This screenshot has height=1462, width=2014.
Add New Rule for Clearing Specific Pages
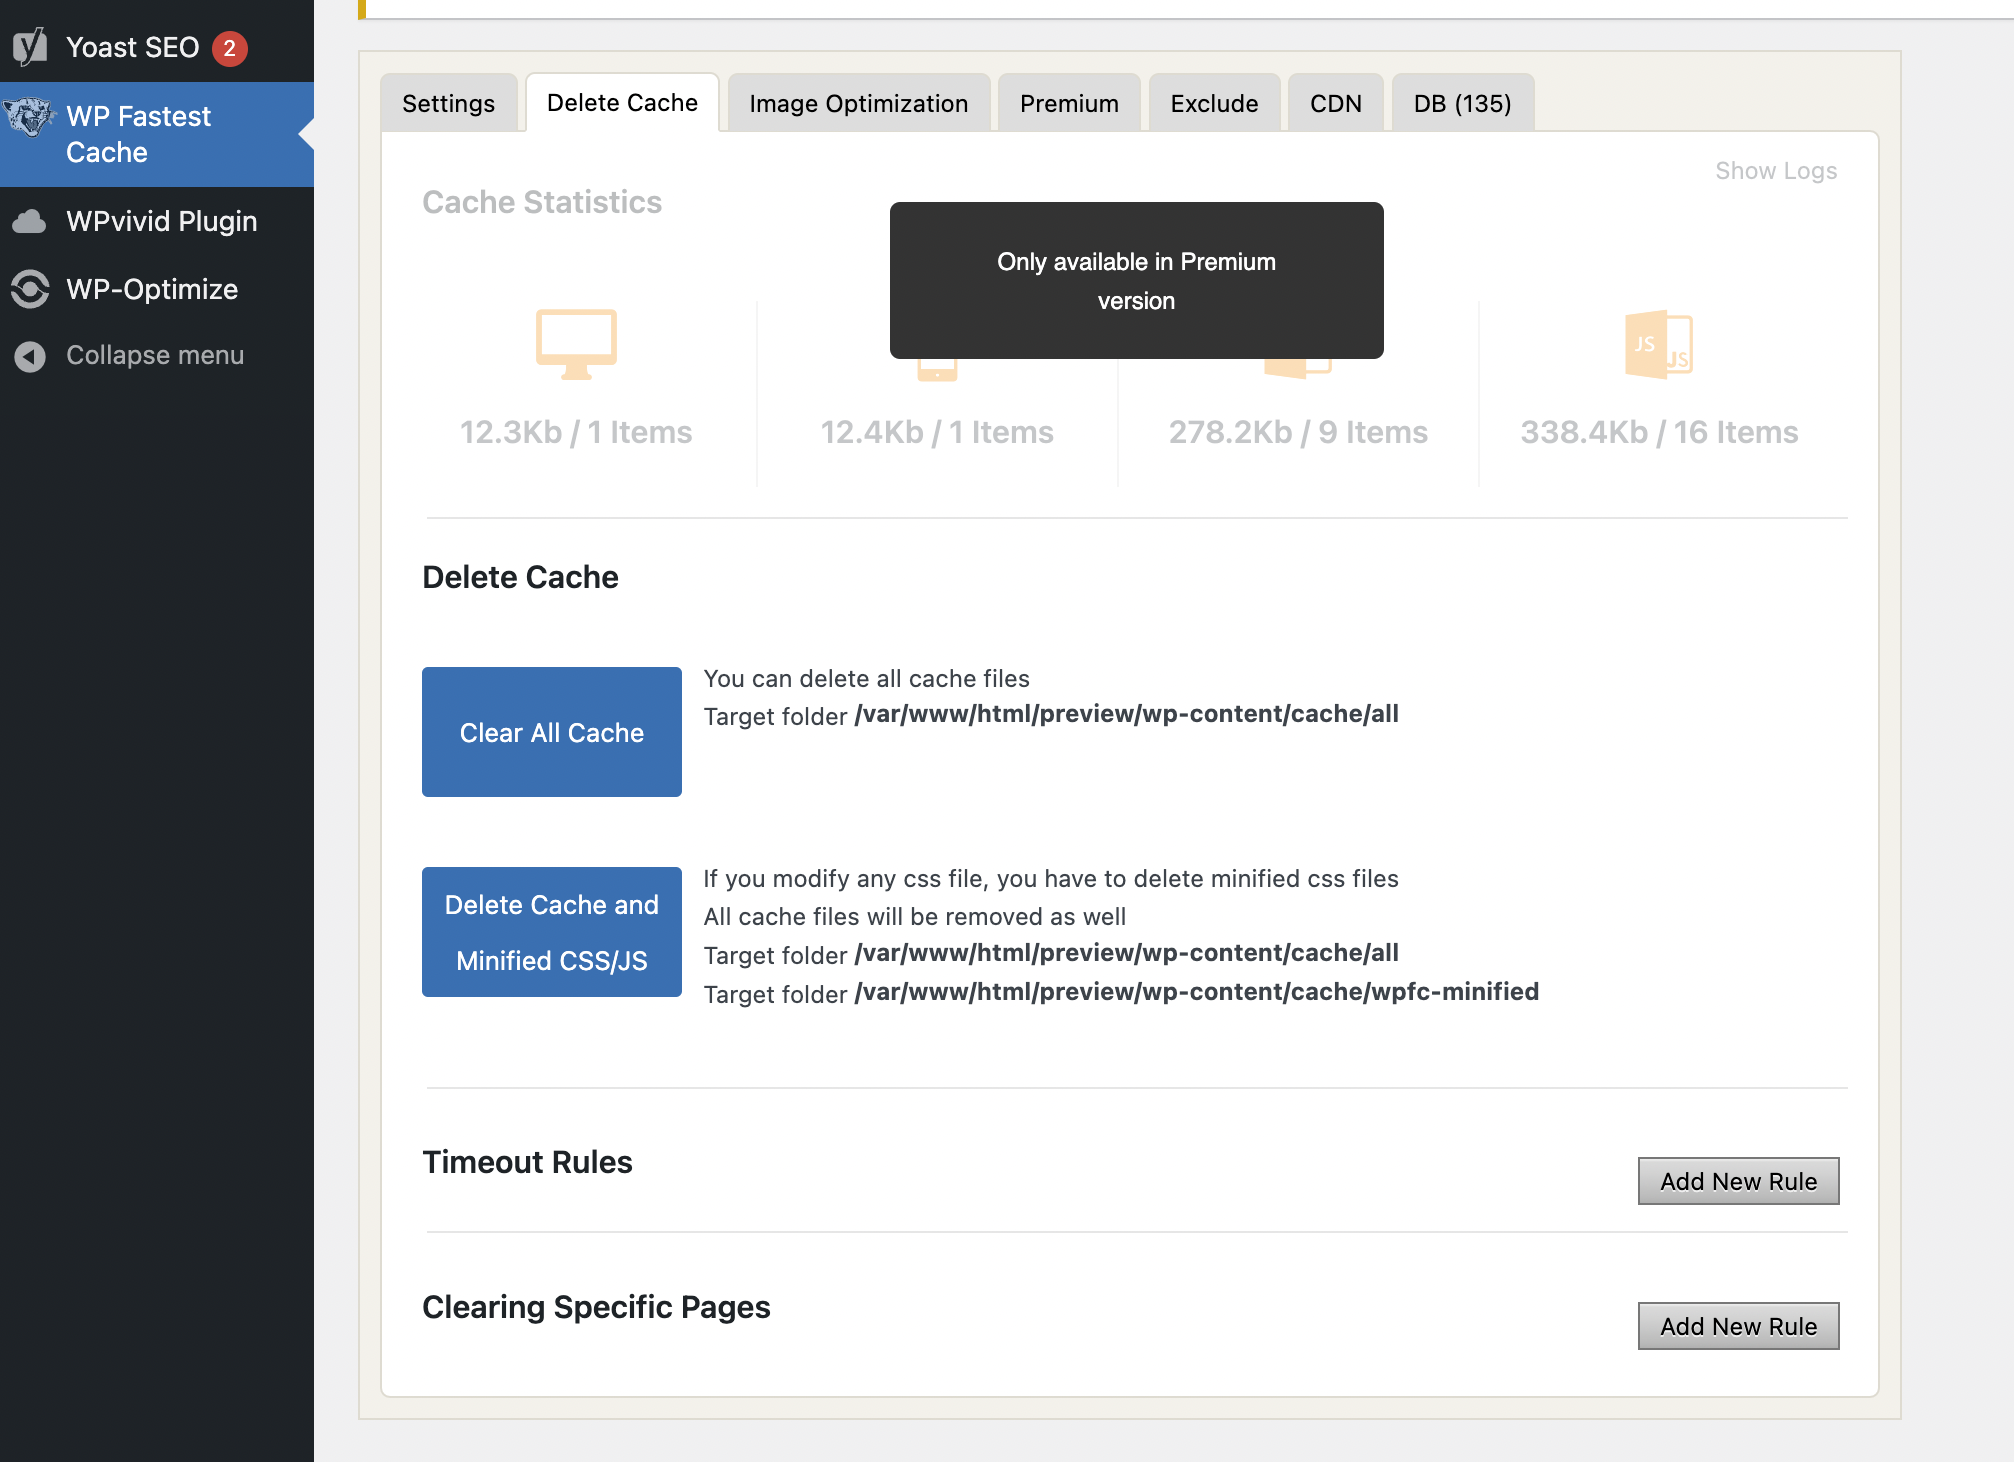1738,1326
